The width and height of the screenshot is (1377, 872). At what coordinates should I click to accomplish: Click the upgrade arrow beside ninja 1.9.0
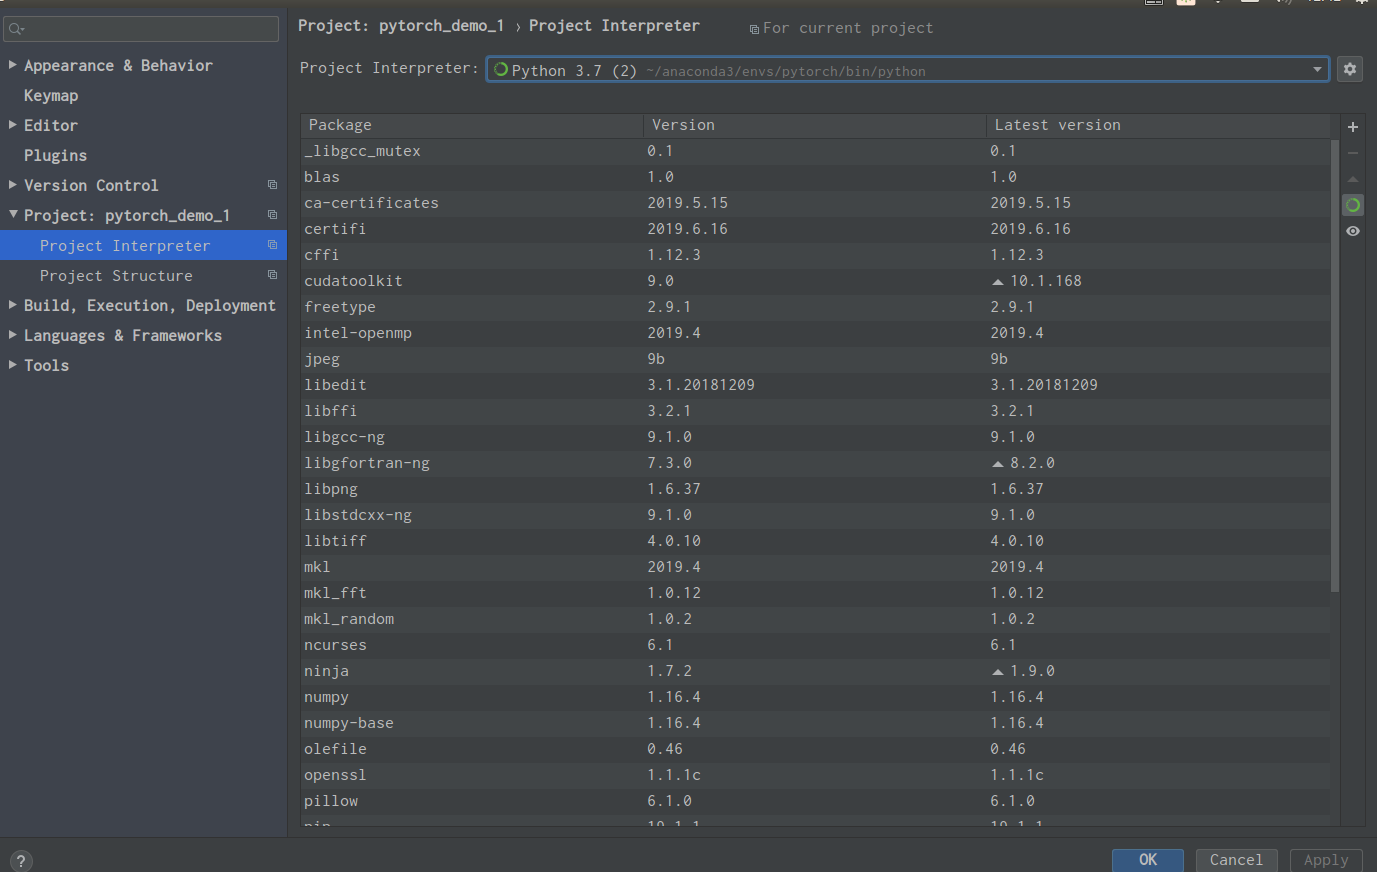(x=997, y=670)
